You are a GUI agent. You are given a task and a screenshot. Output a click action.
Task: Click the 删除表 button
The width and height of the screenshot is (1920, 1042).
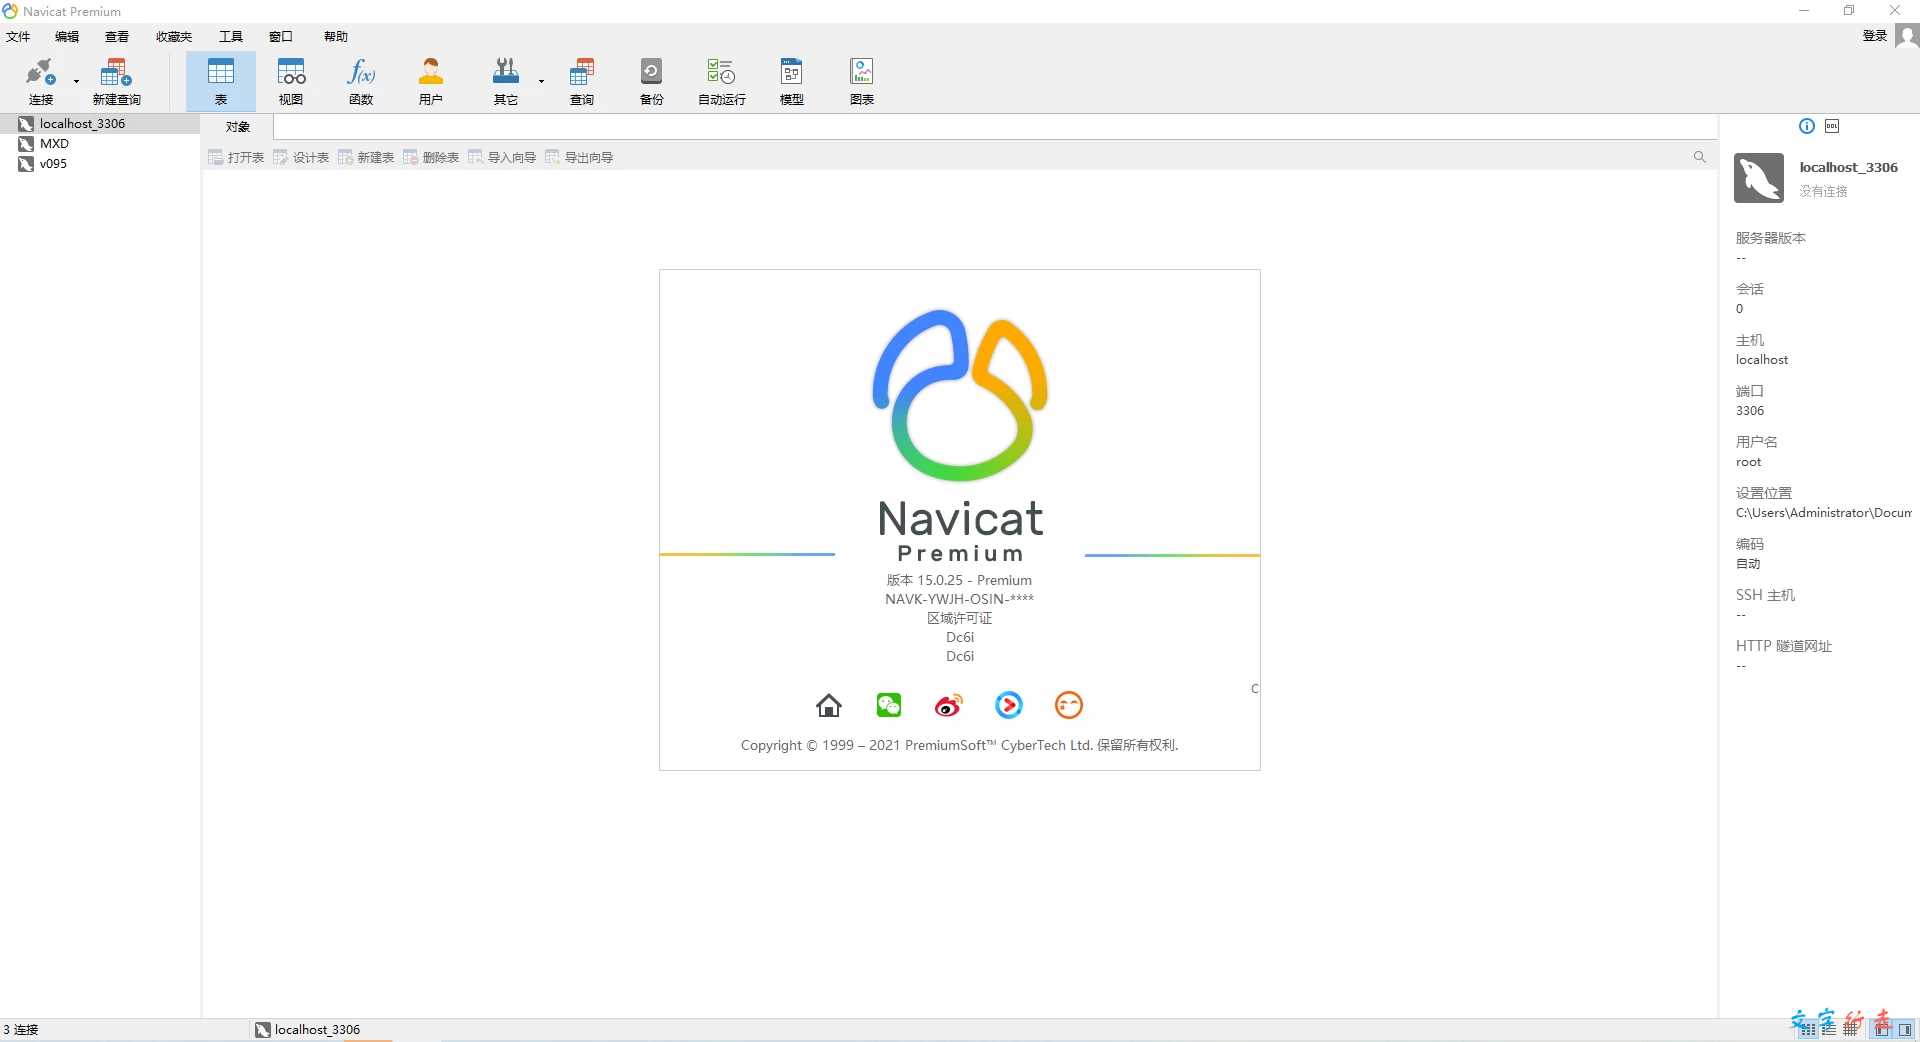click(x=431, y=158)
